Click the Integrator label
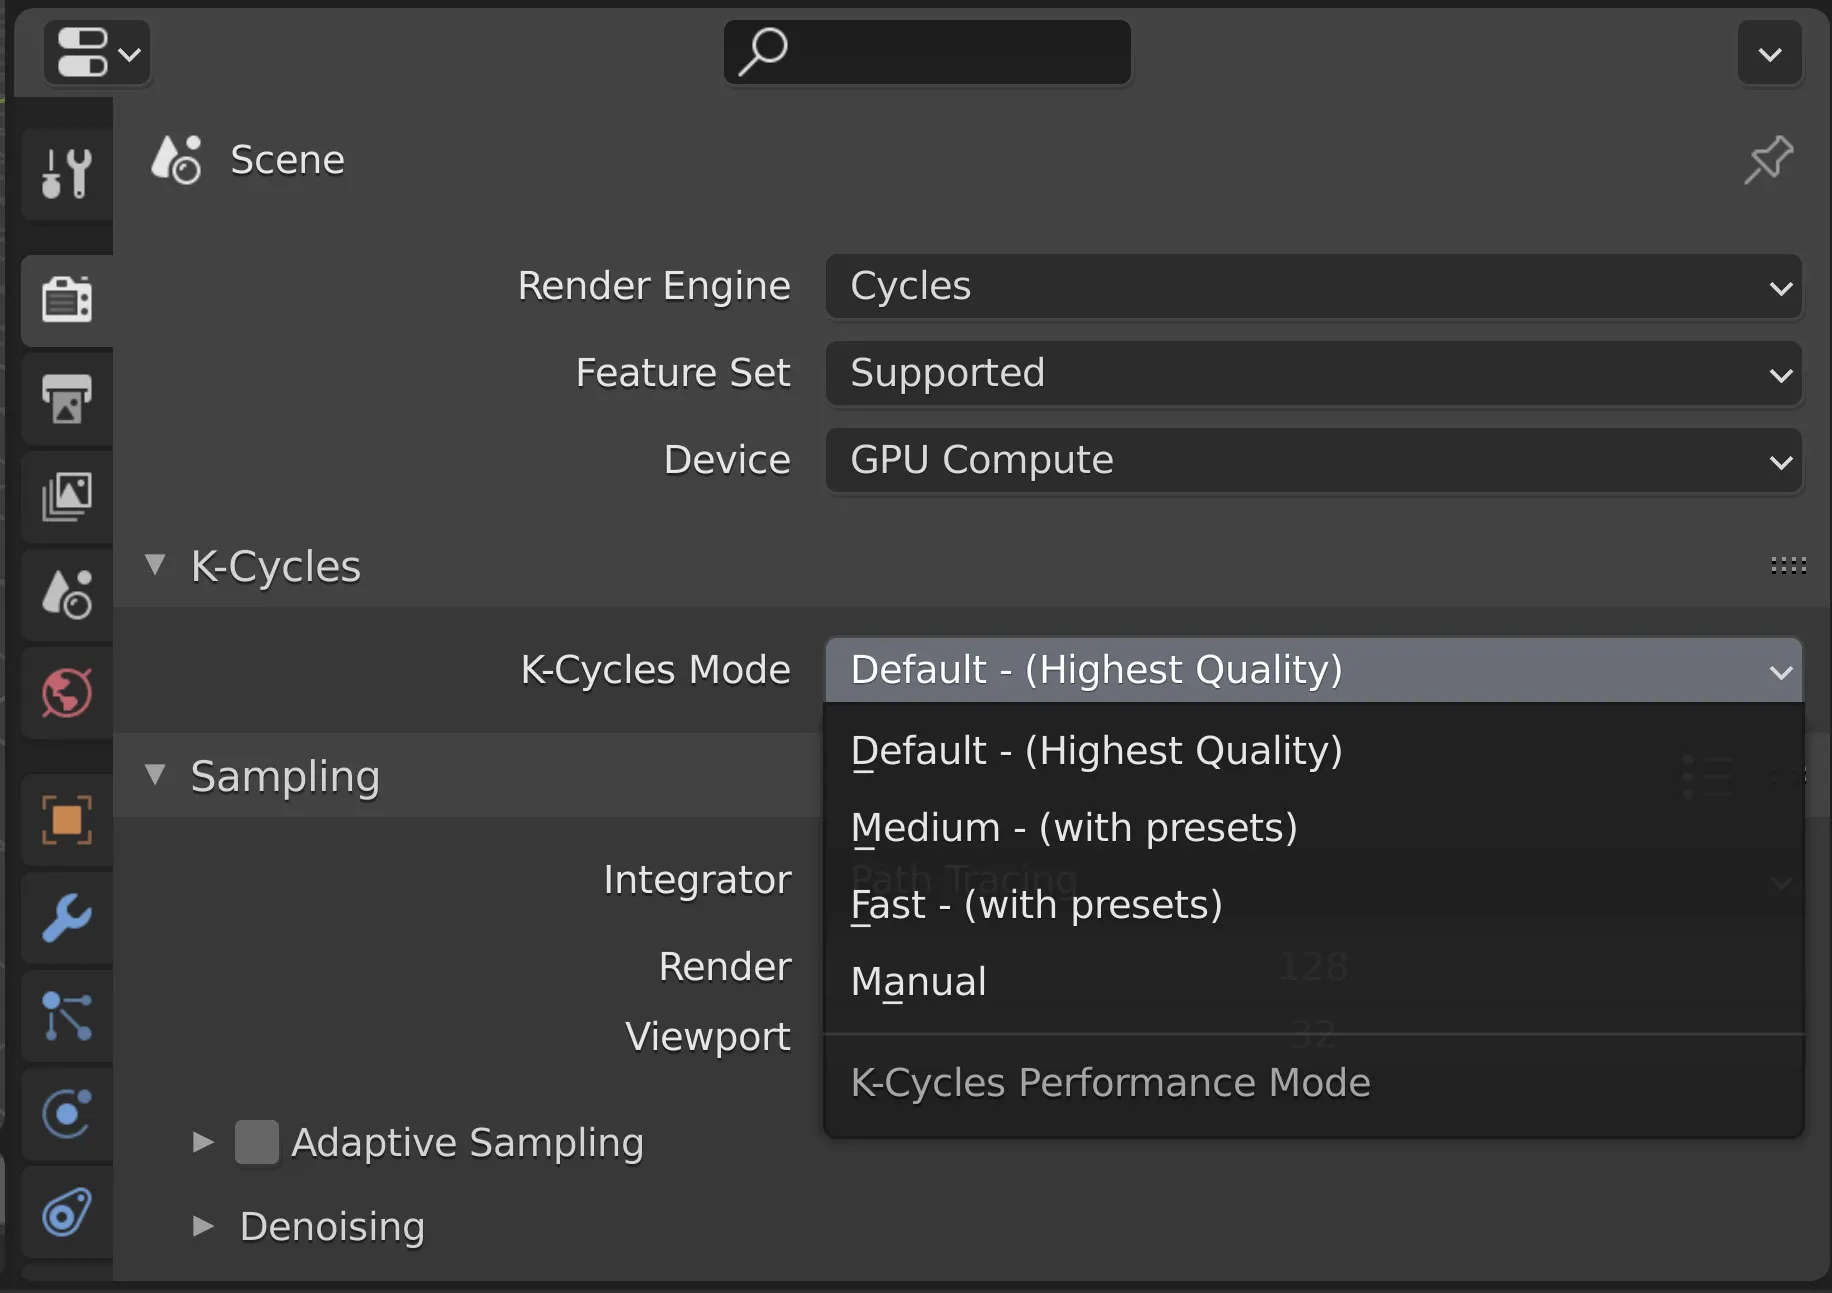Screen dimensions: 1832x1293 (x=697, y=881)
